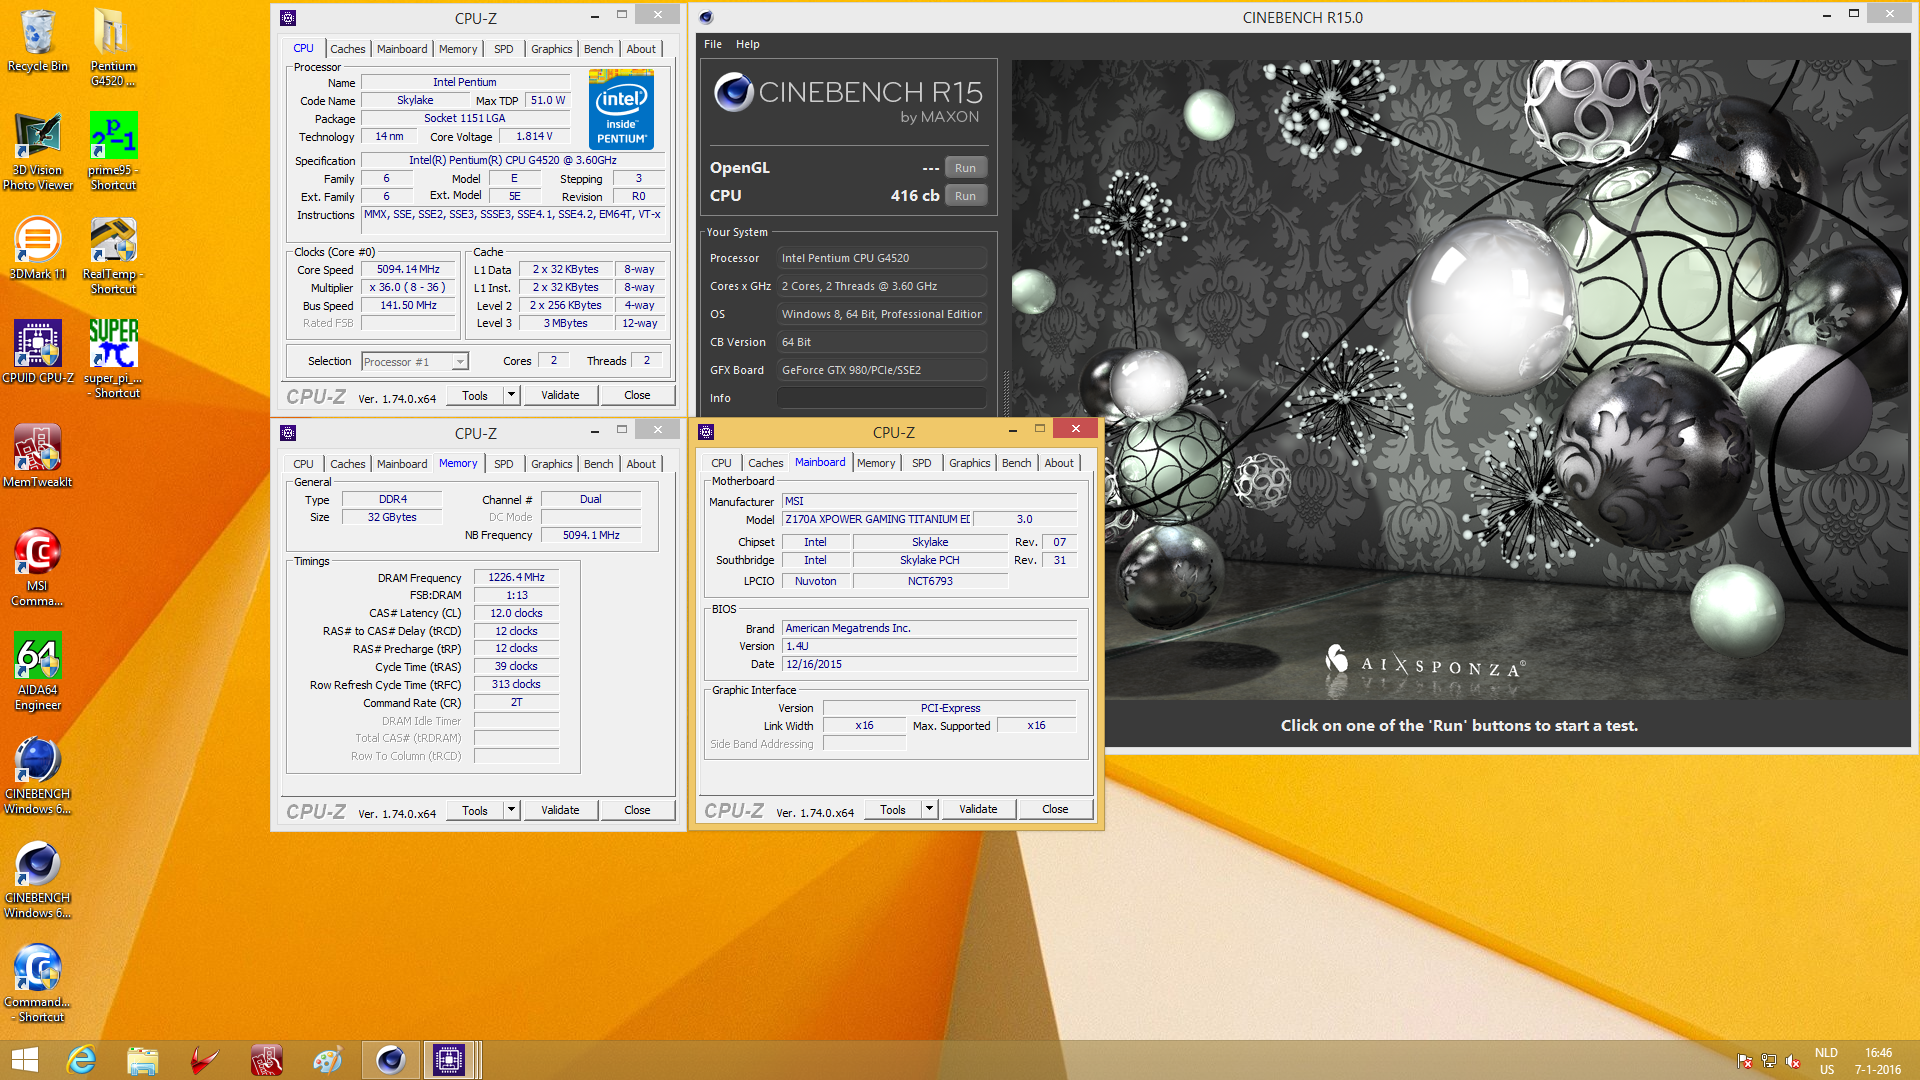Run the OpenGL benchmark in Cinebench

(x=965, y=168)
